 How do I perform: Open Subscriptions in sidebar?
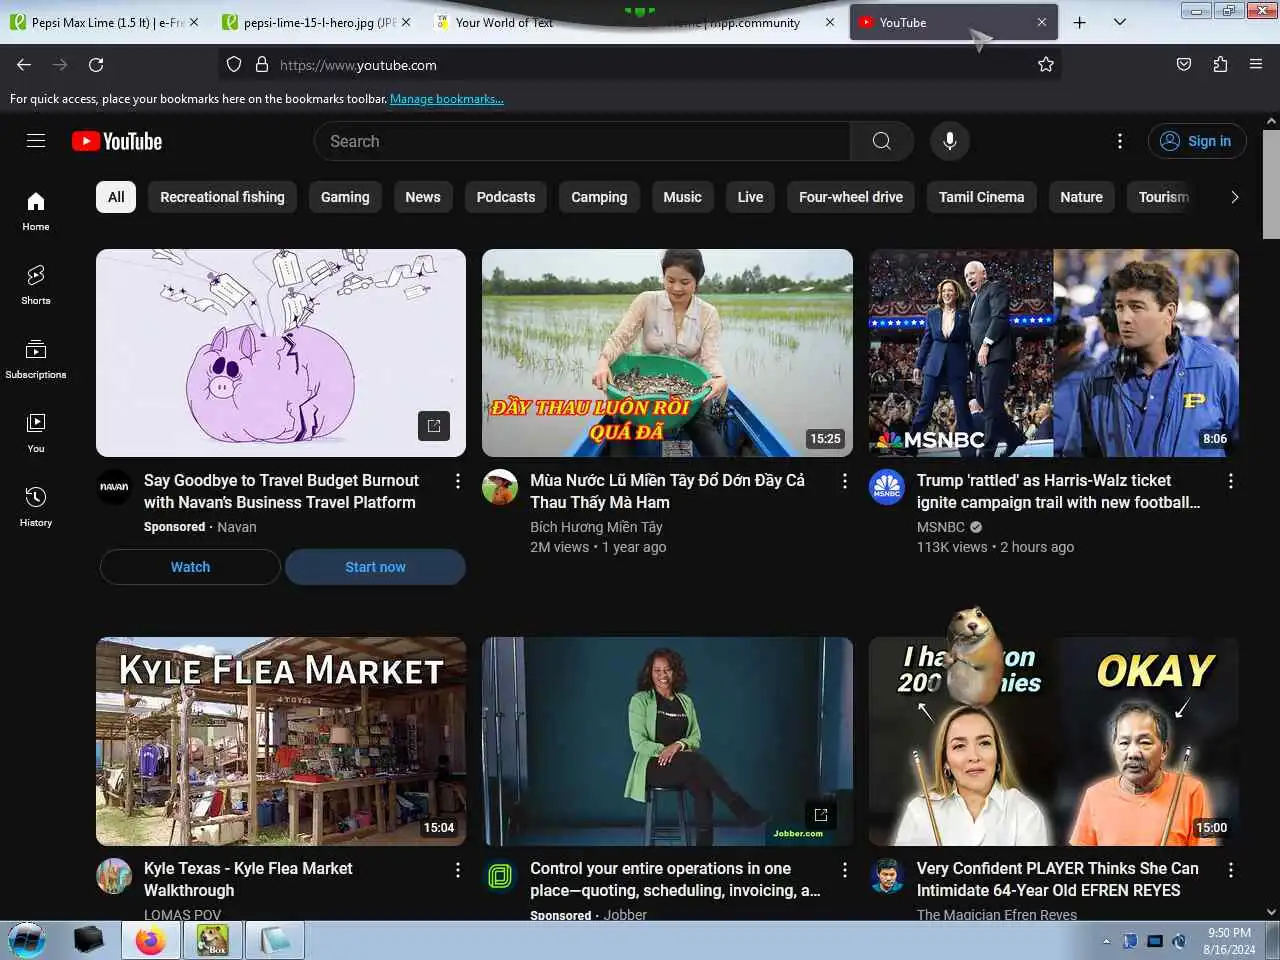[36, 359]
